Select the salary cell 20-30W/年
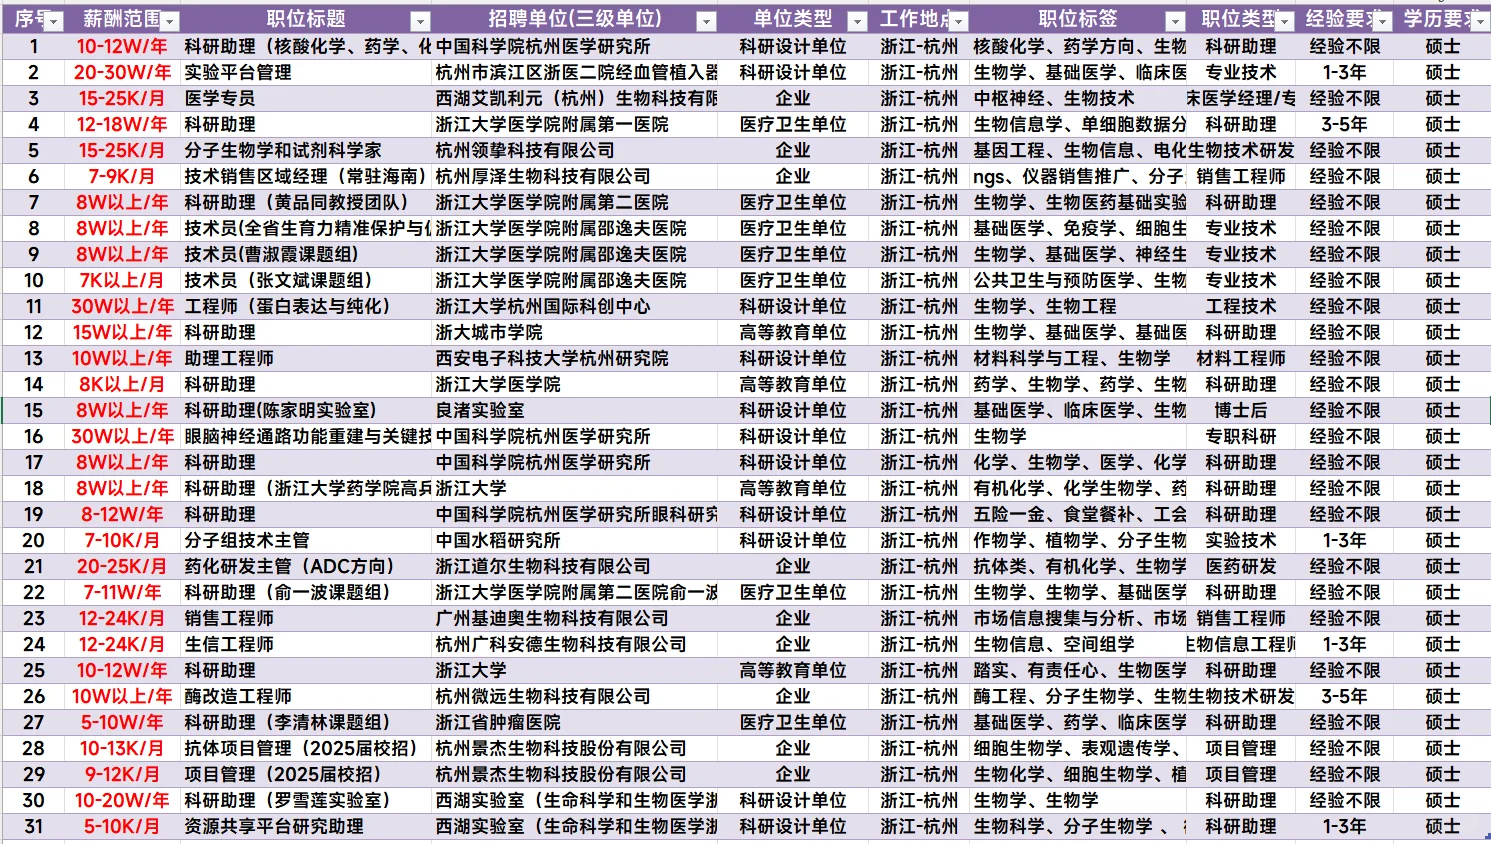The width and height of the screenshot is (1491, 844). click(x=122, y=72)
